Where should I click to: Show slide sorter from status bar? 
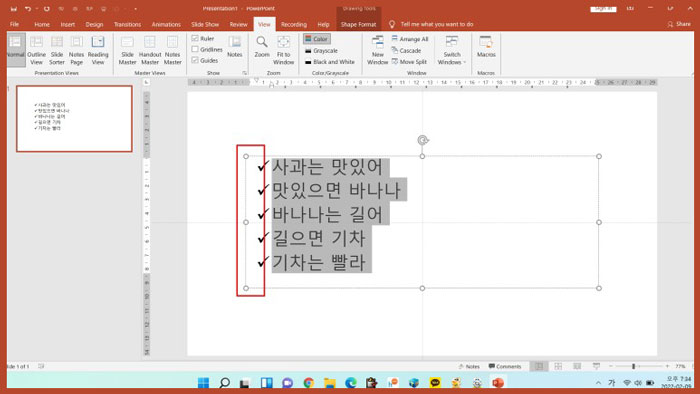pos(558,366)
